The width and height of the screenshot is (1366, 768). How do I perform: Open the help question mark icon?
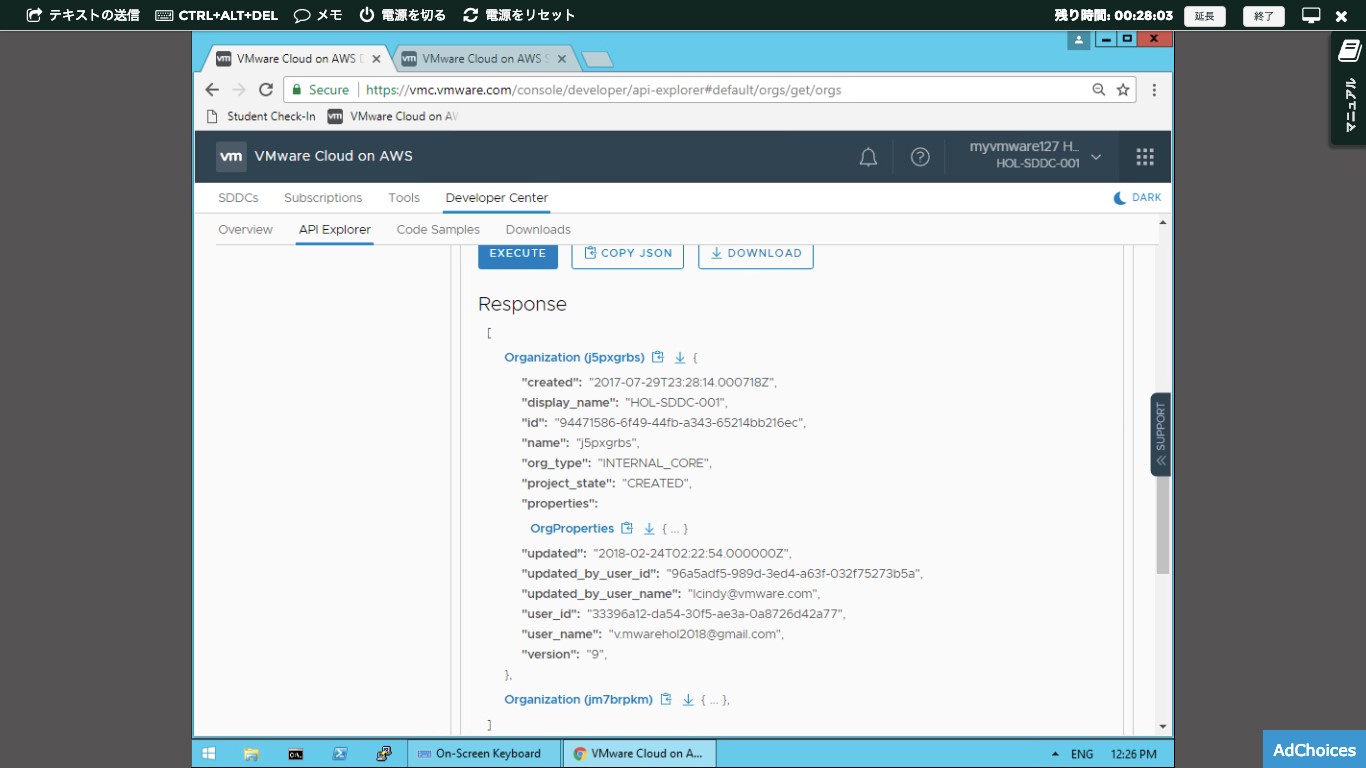pyautogui.click(x=920, y=157)
